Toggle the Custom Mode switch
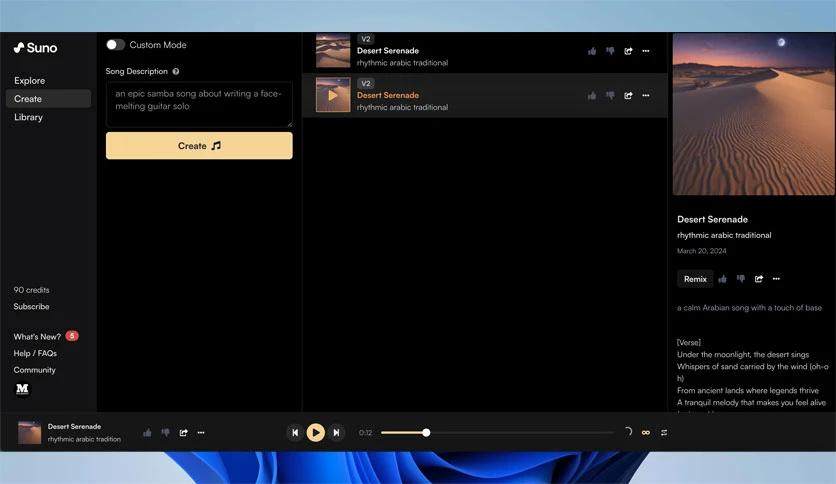836x484 pixels. (x=115, y=45)
